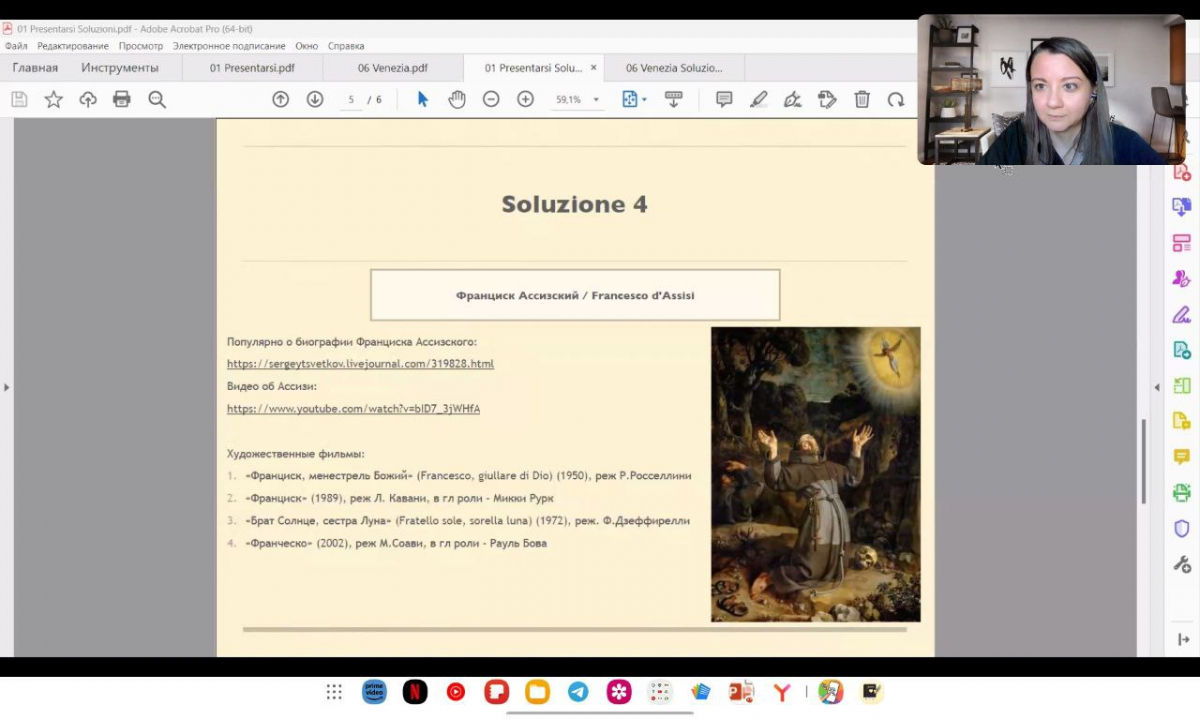Add file to starred with star icon
This screenshot has height=720, width=1200.
[53, 99]
